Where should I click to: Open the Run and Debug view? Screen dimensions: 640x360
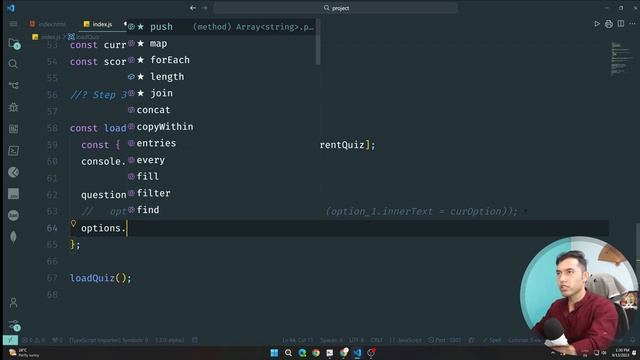click(x=13, y=107)
